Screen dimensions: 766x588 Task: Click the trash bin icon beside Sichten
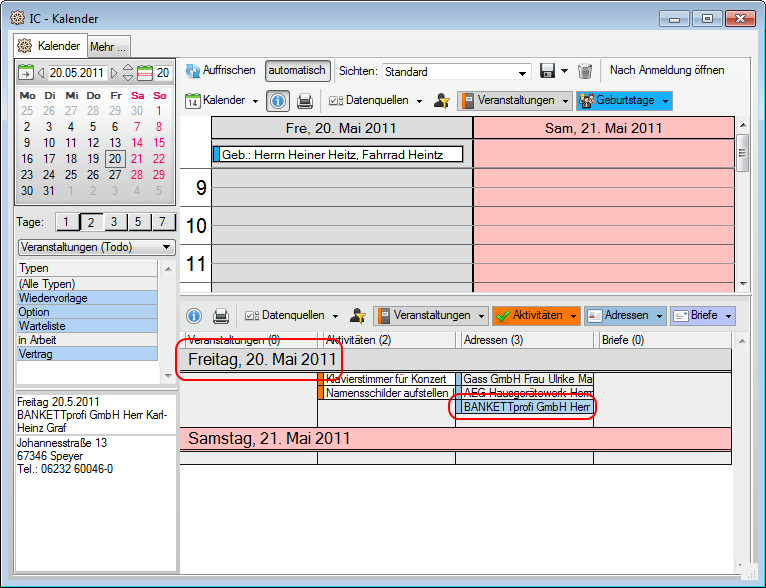pyautogui.click(x=585, y=71)
